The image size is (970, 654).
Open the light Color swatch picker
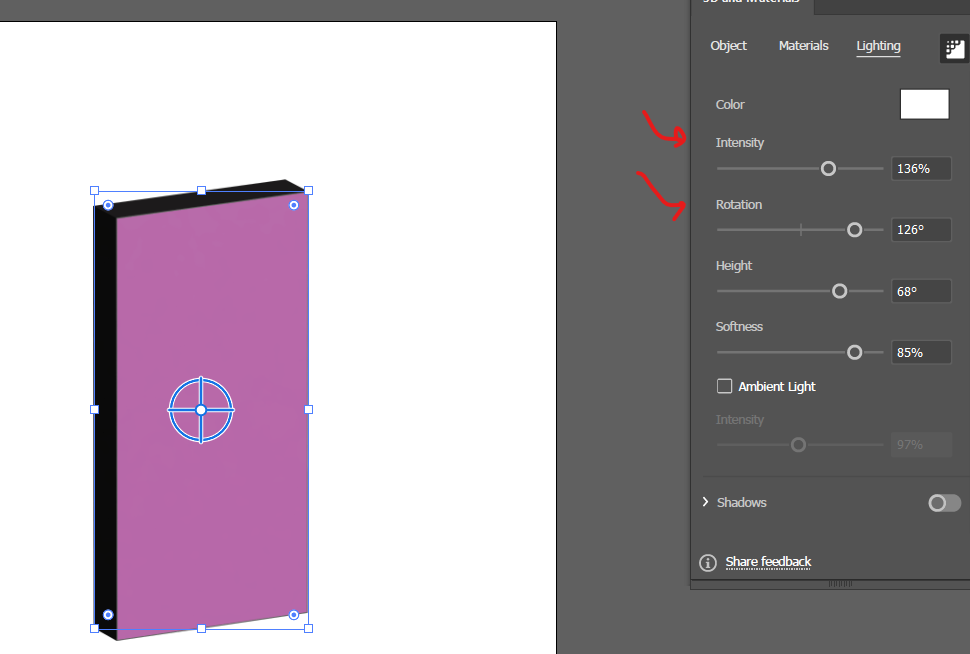point(923,104)
